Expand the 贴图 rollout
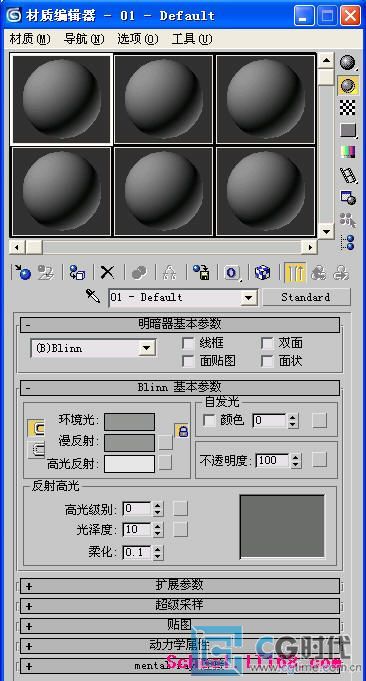Screen dimensions: 366x681 (180, 625)
